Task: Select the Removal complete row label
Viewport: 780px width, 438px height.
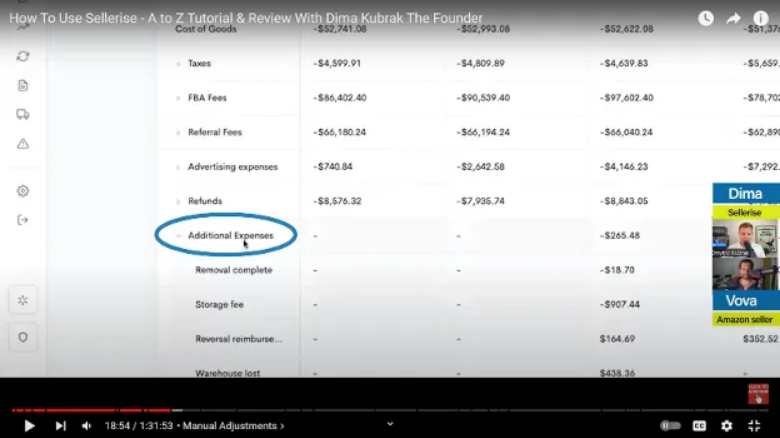Action: click(234, 270)
